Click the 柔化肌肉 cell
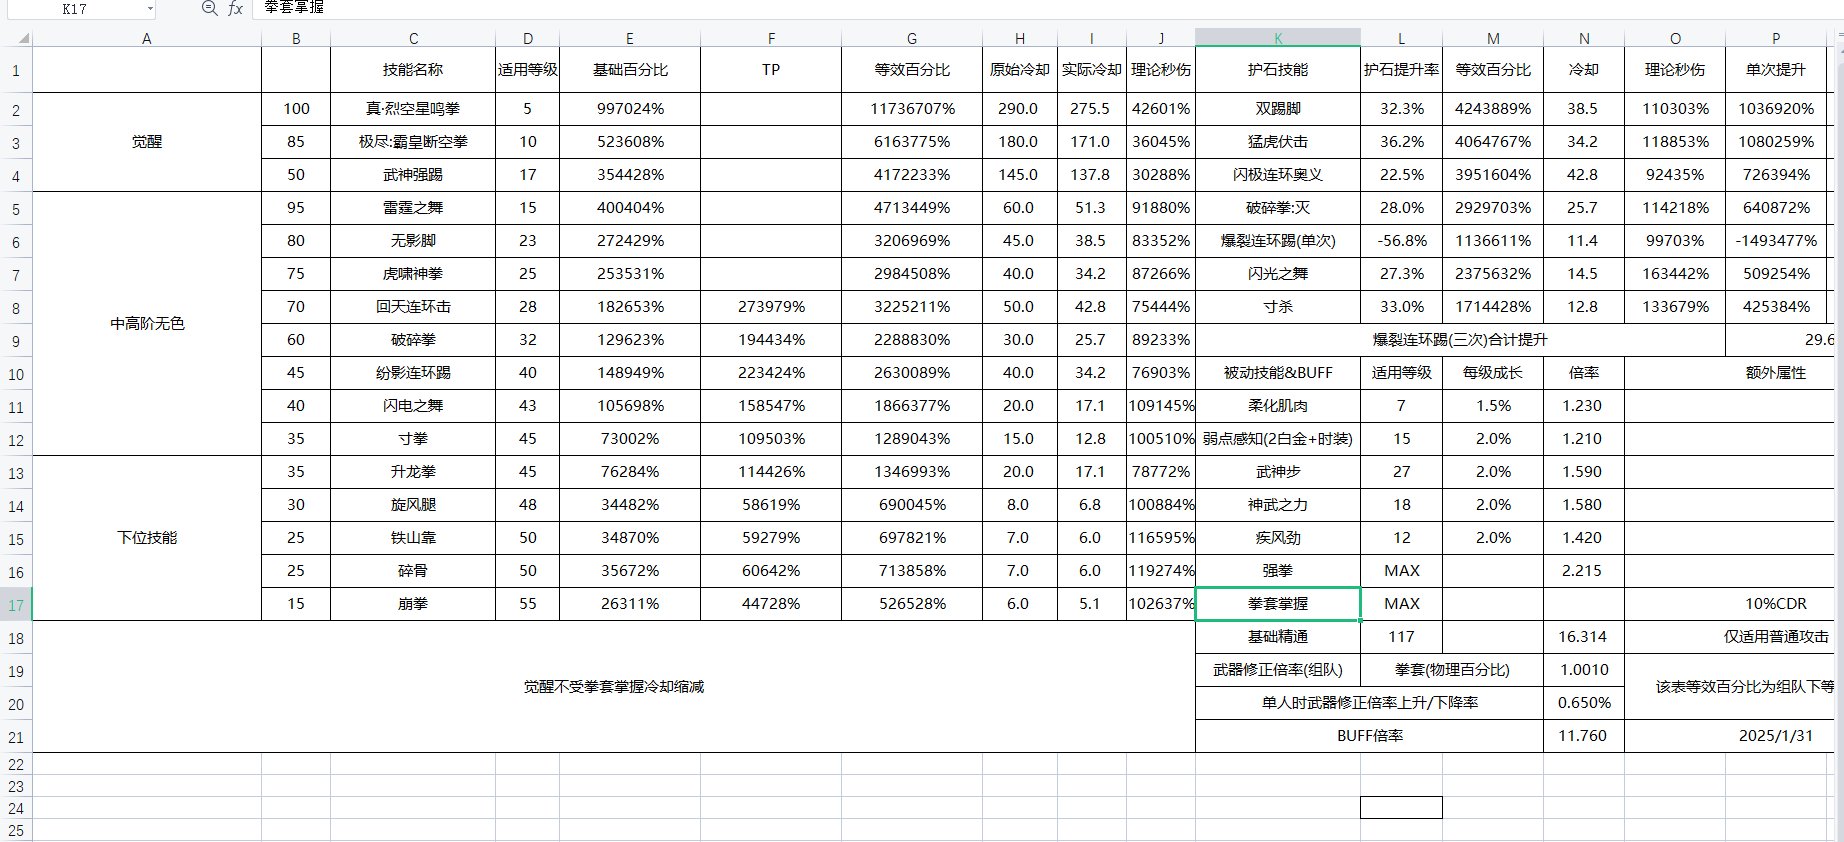The width and height of the screenshot is (1844, 842). (x=1278, y=406)
